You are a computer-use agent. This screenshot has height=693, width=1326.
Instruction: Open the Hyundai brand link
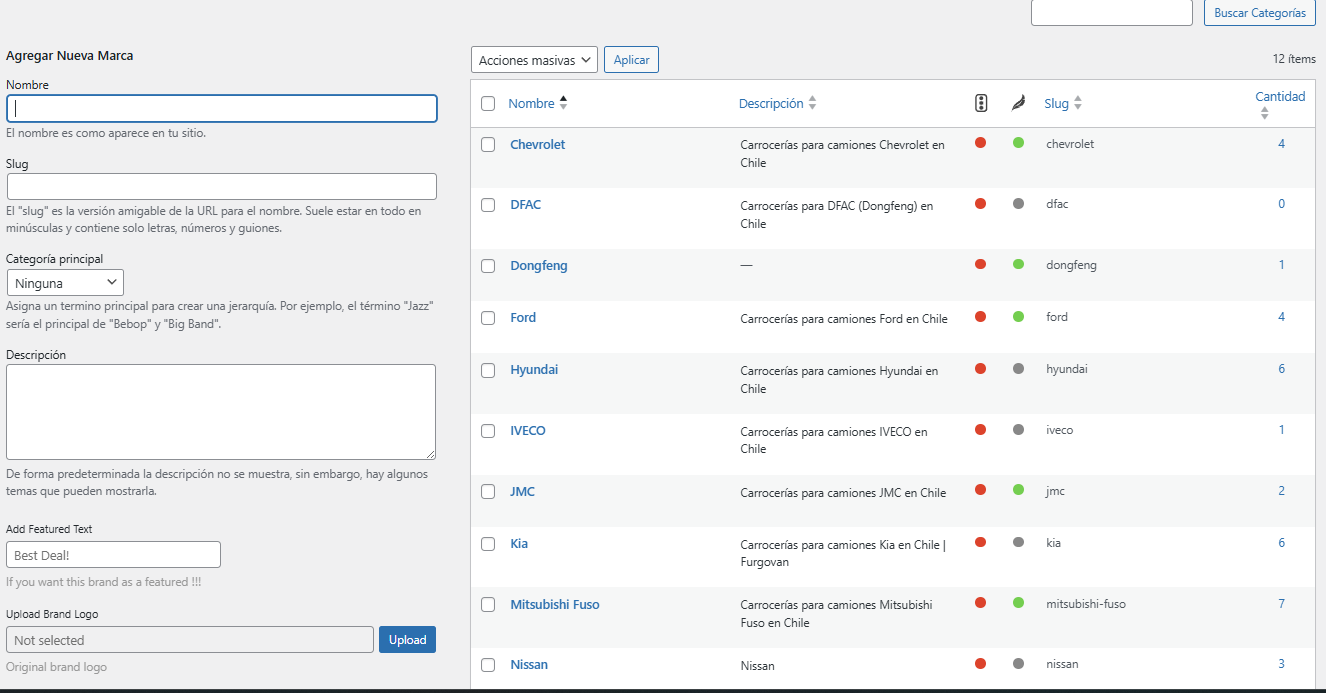[x=534, y=370]
